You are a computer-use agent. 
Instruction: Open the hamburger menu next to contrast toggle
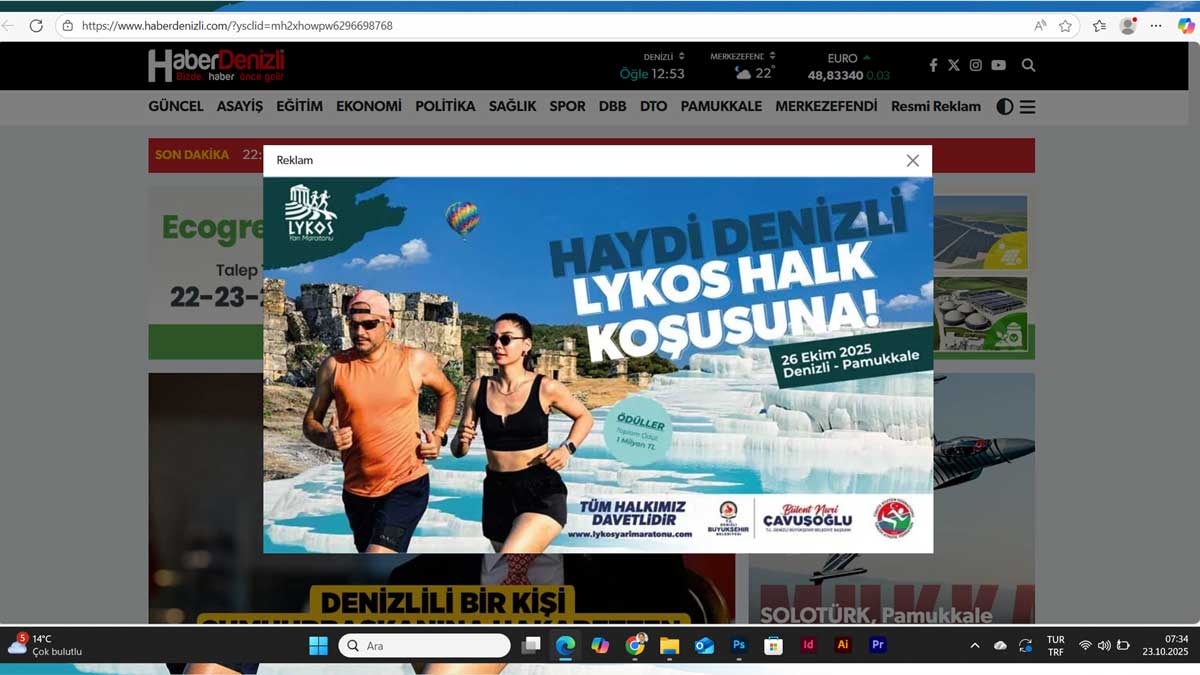(x=1028, y=107)
